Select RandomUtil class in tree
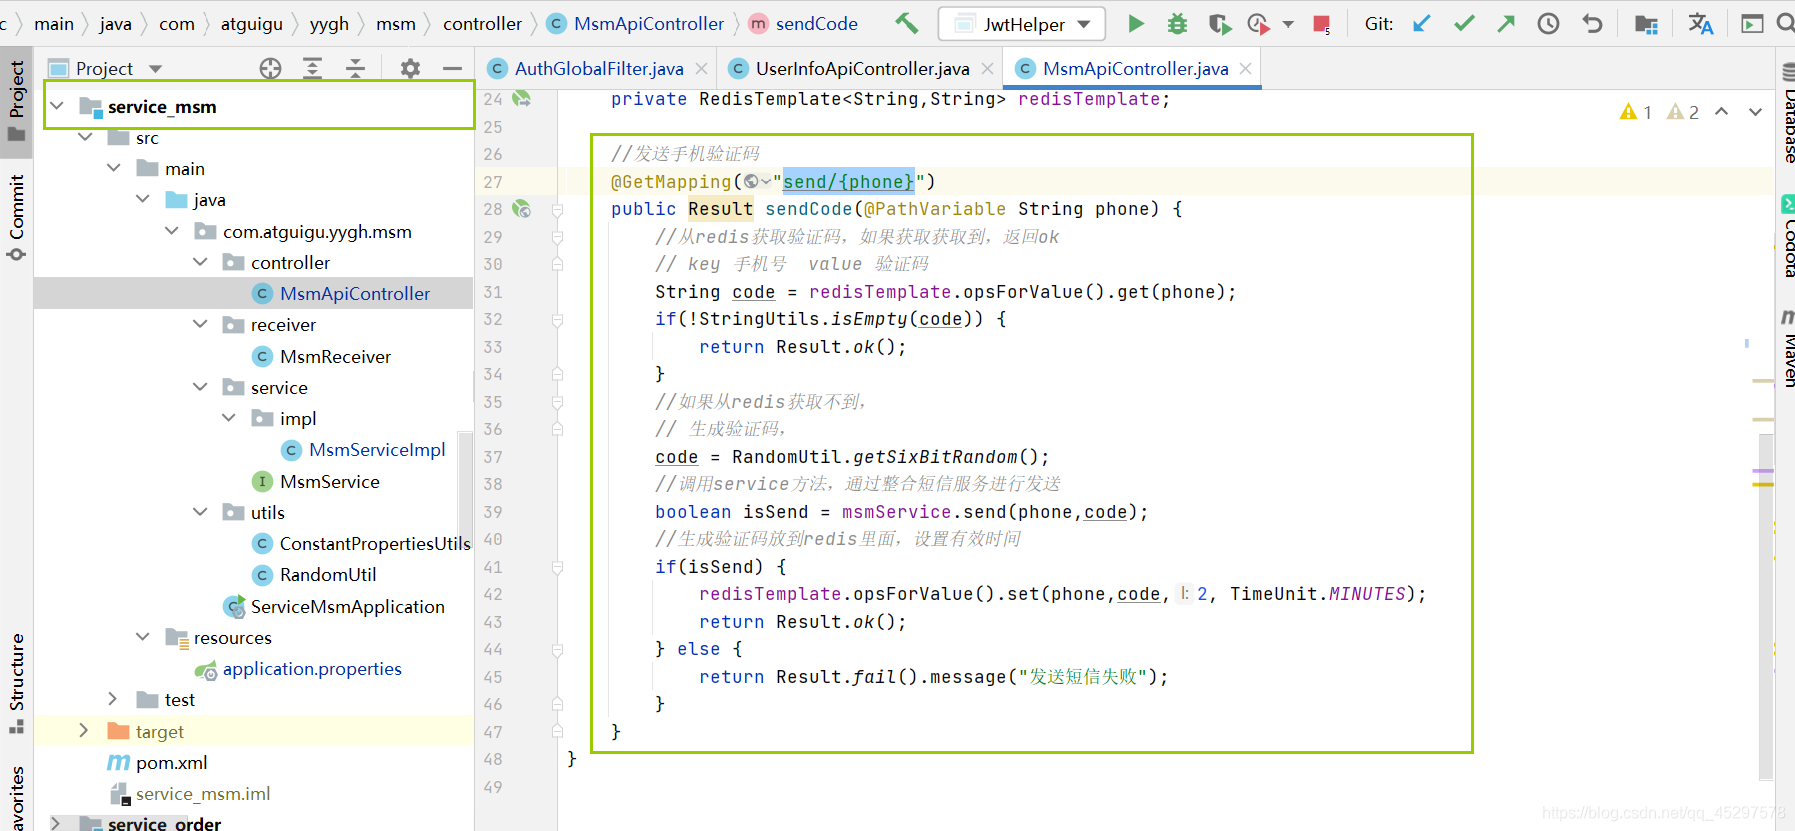 [328, 574]
